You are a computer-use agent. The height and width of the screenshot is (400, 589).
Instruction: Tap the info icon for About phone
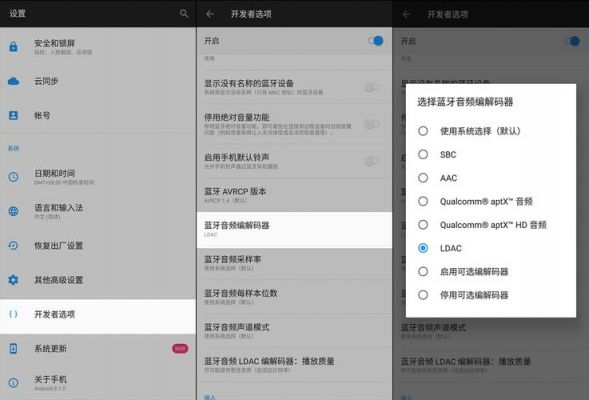13,383
